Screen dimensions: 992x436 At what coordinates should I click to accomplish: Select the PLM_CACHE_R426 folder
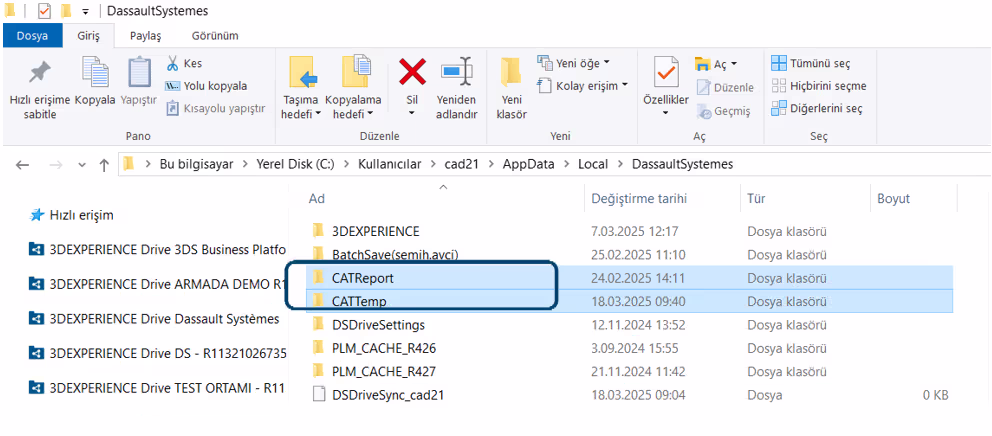coord(629,348)
